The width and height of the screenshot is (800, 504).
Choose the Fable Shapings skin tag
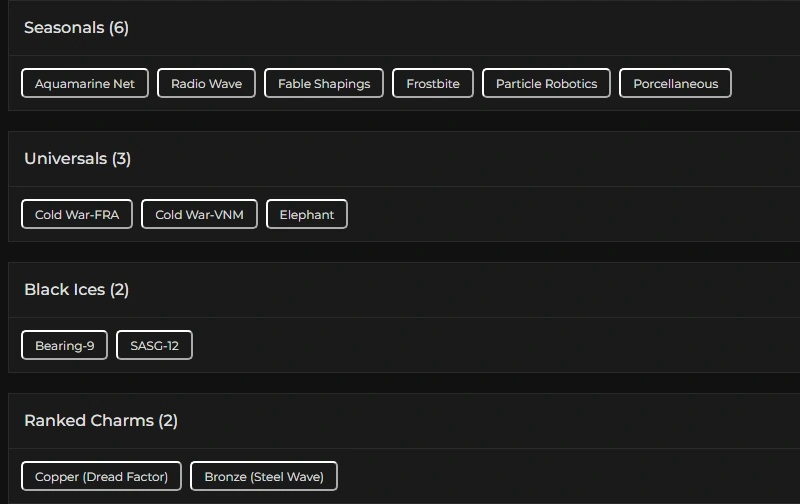click(x=324, y=83)
